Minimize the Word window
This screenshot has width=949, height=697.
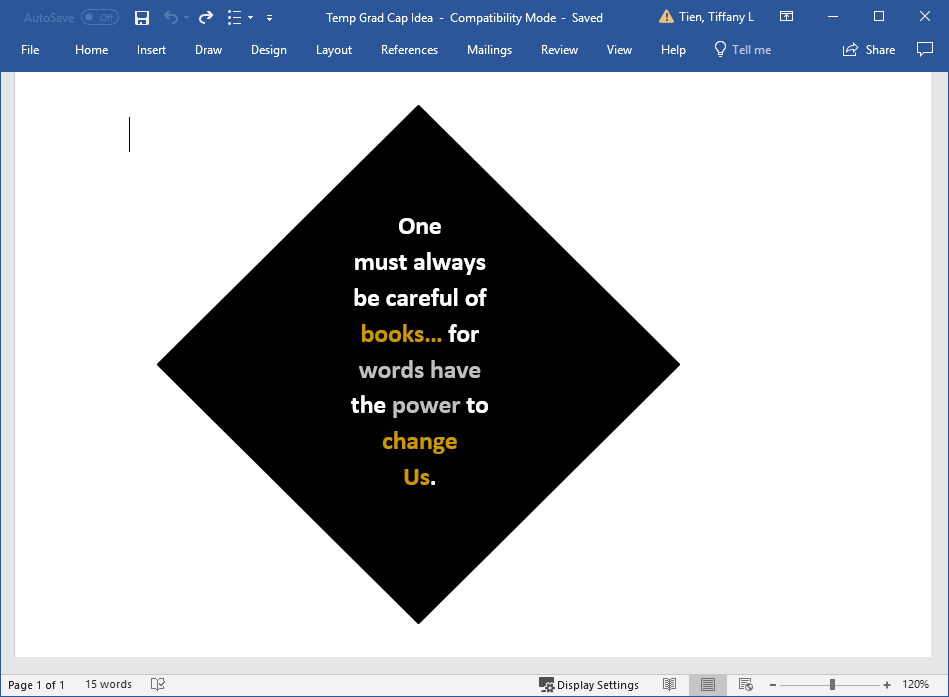(x=833, y=17)
